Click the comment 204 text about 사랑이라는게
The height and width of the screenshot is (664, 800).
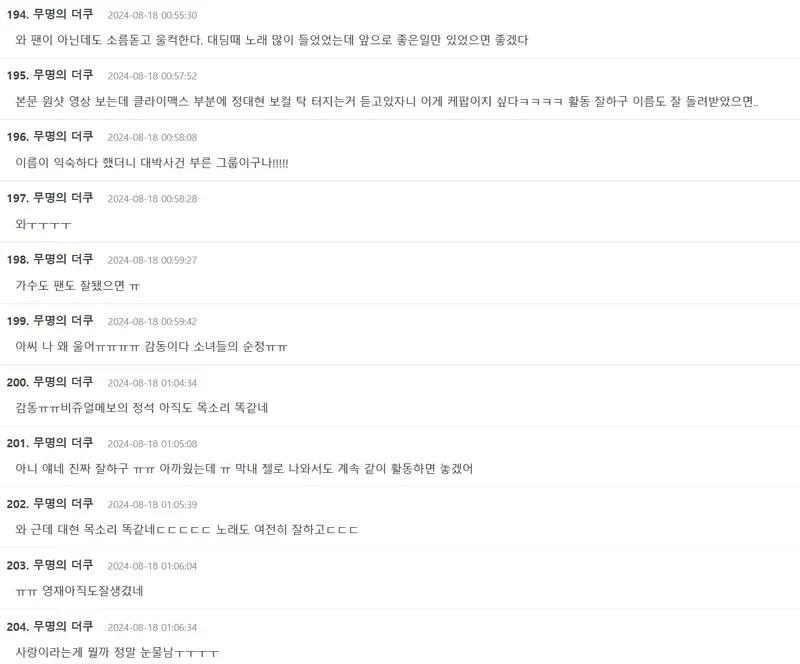click(x=117, y=652)
